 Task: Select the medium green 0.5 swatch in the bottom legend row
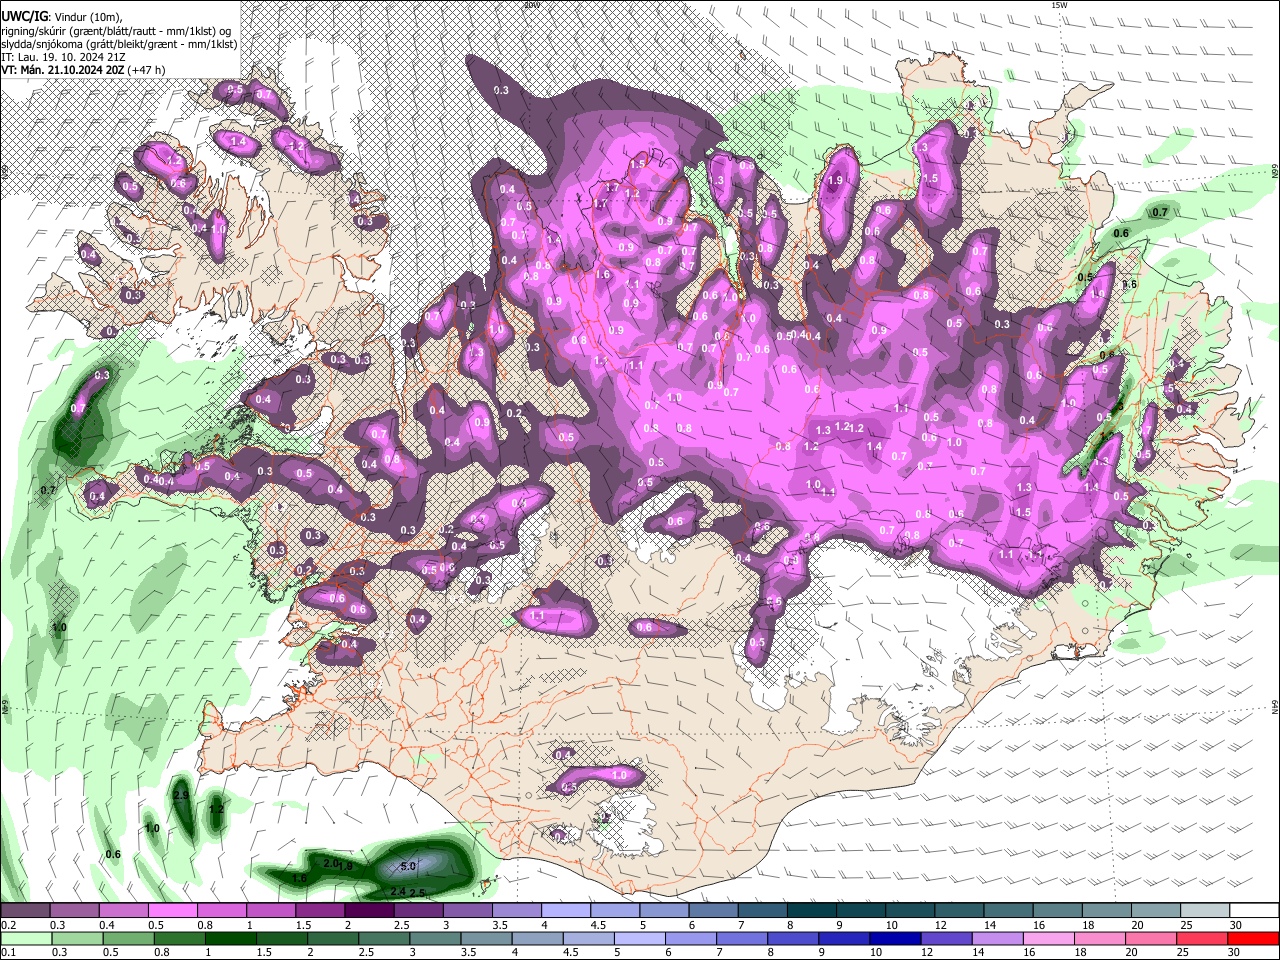coord(128,939)
